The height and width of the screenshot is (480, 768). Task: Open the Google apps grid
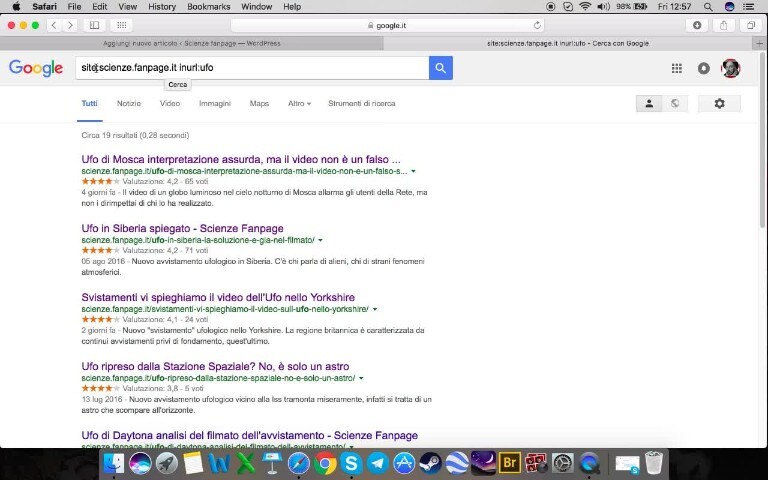point(677,68)
